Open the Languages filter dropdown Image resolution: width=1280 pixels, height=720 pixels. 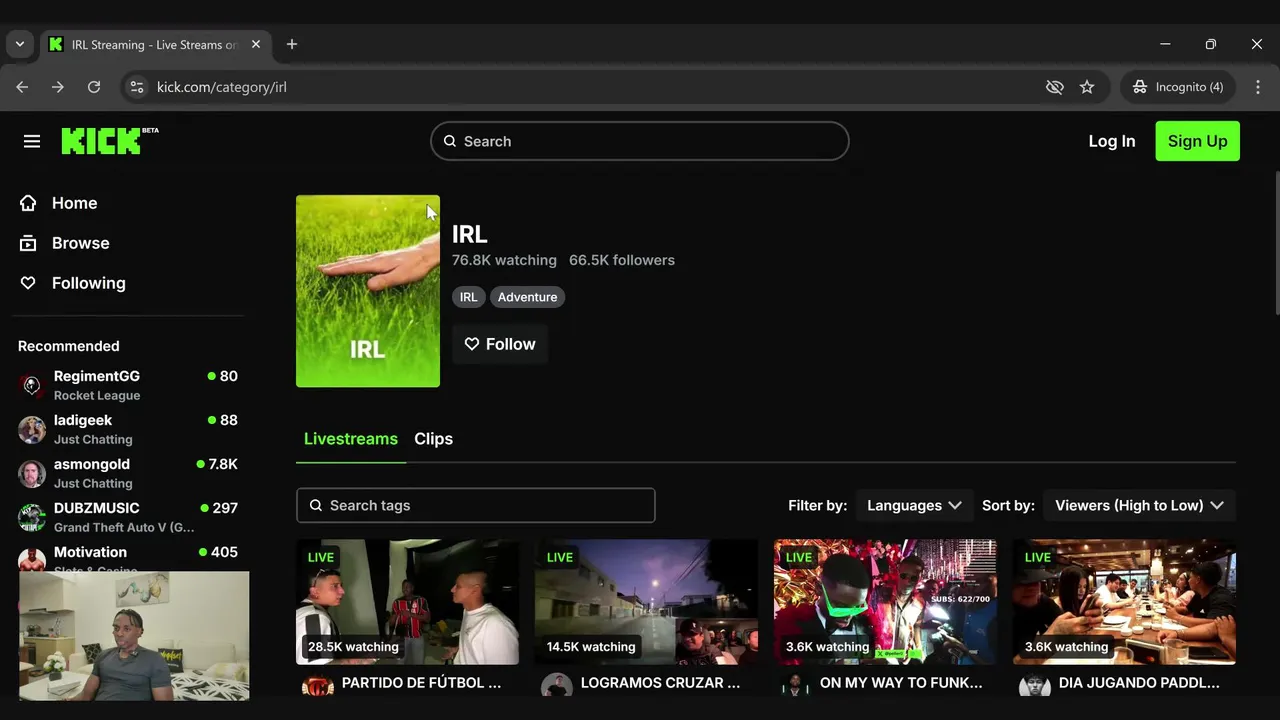914,505
